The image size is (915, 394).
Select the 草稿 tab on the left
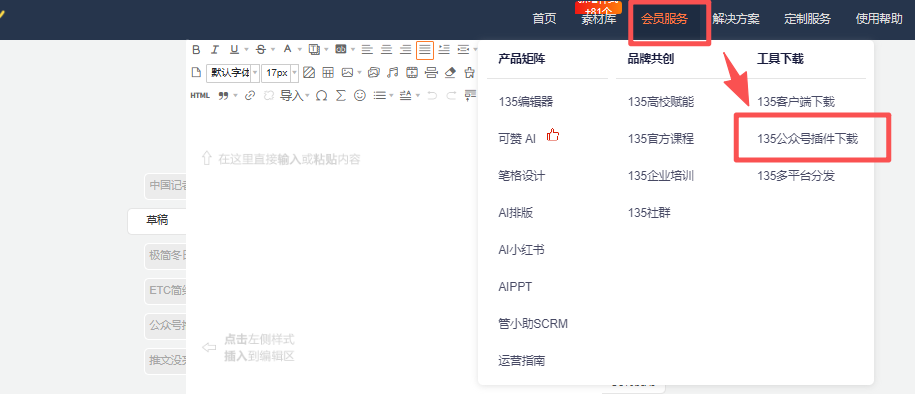pos(157,221)
